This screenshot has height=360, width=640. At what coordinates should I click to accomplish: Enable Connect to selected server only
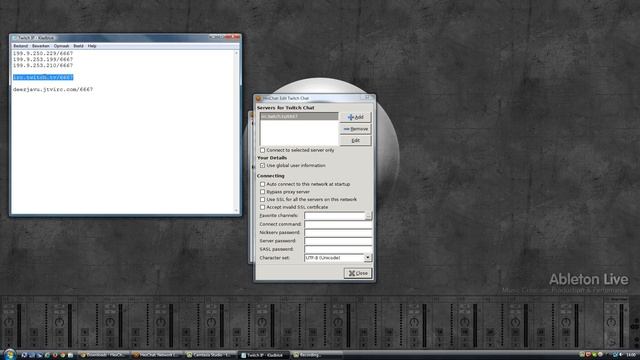coord(262,150)
